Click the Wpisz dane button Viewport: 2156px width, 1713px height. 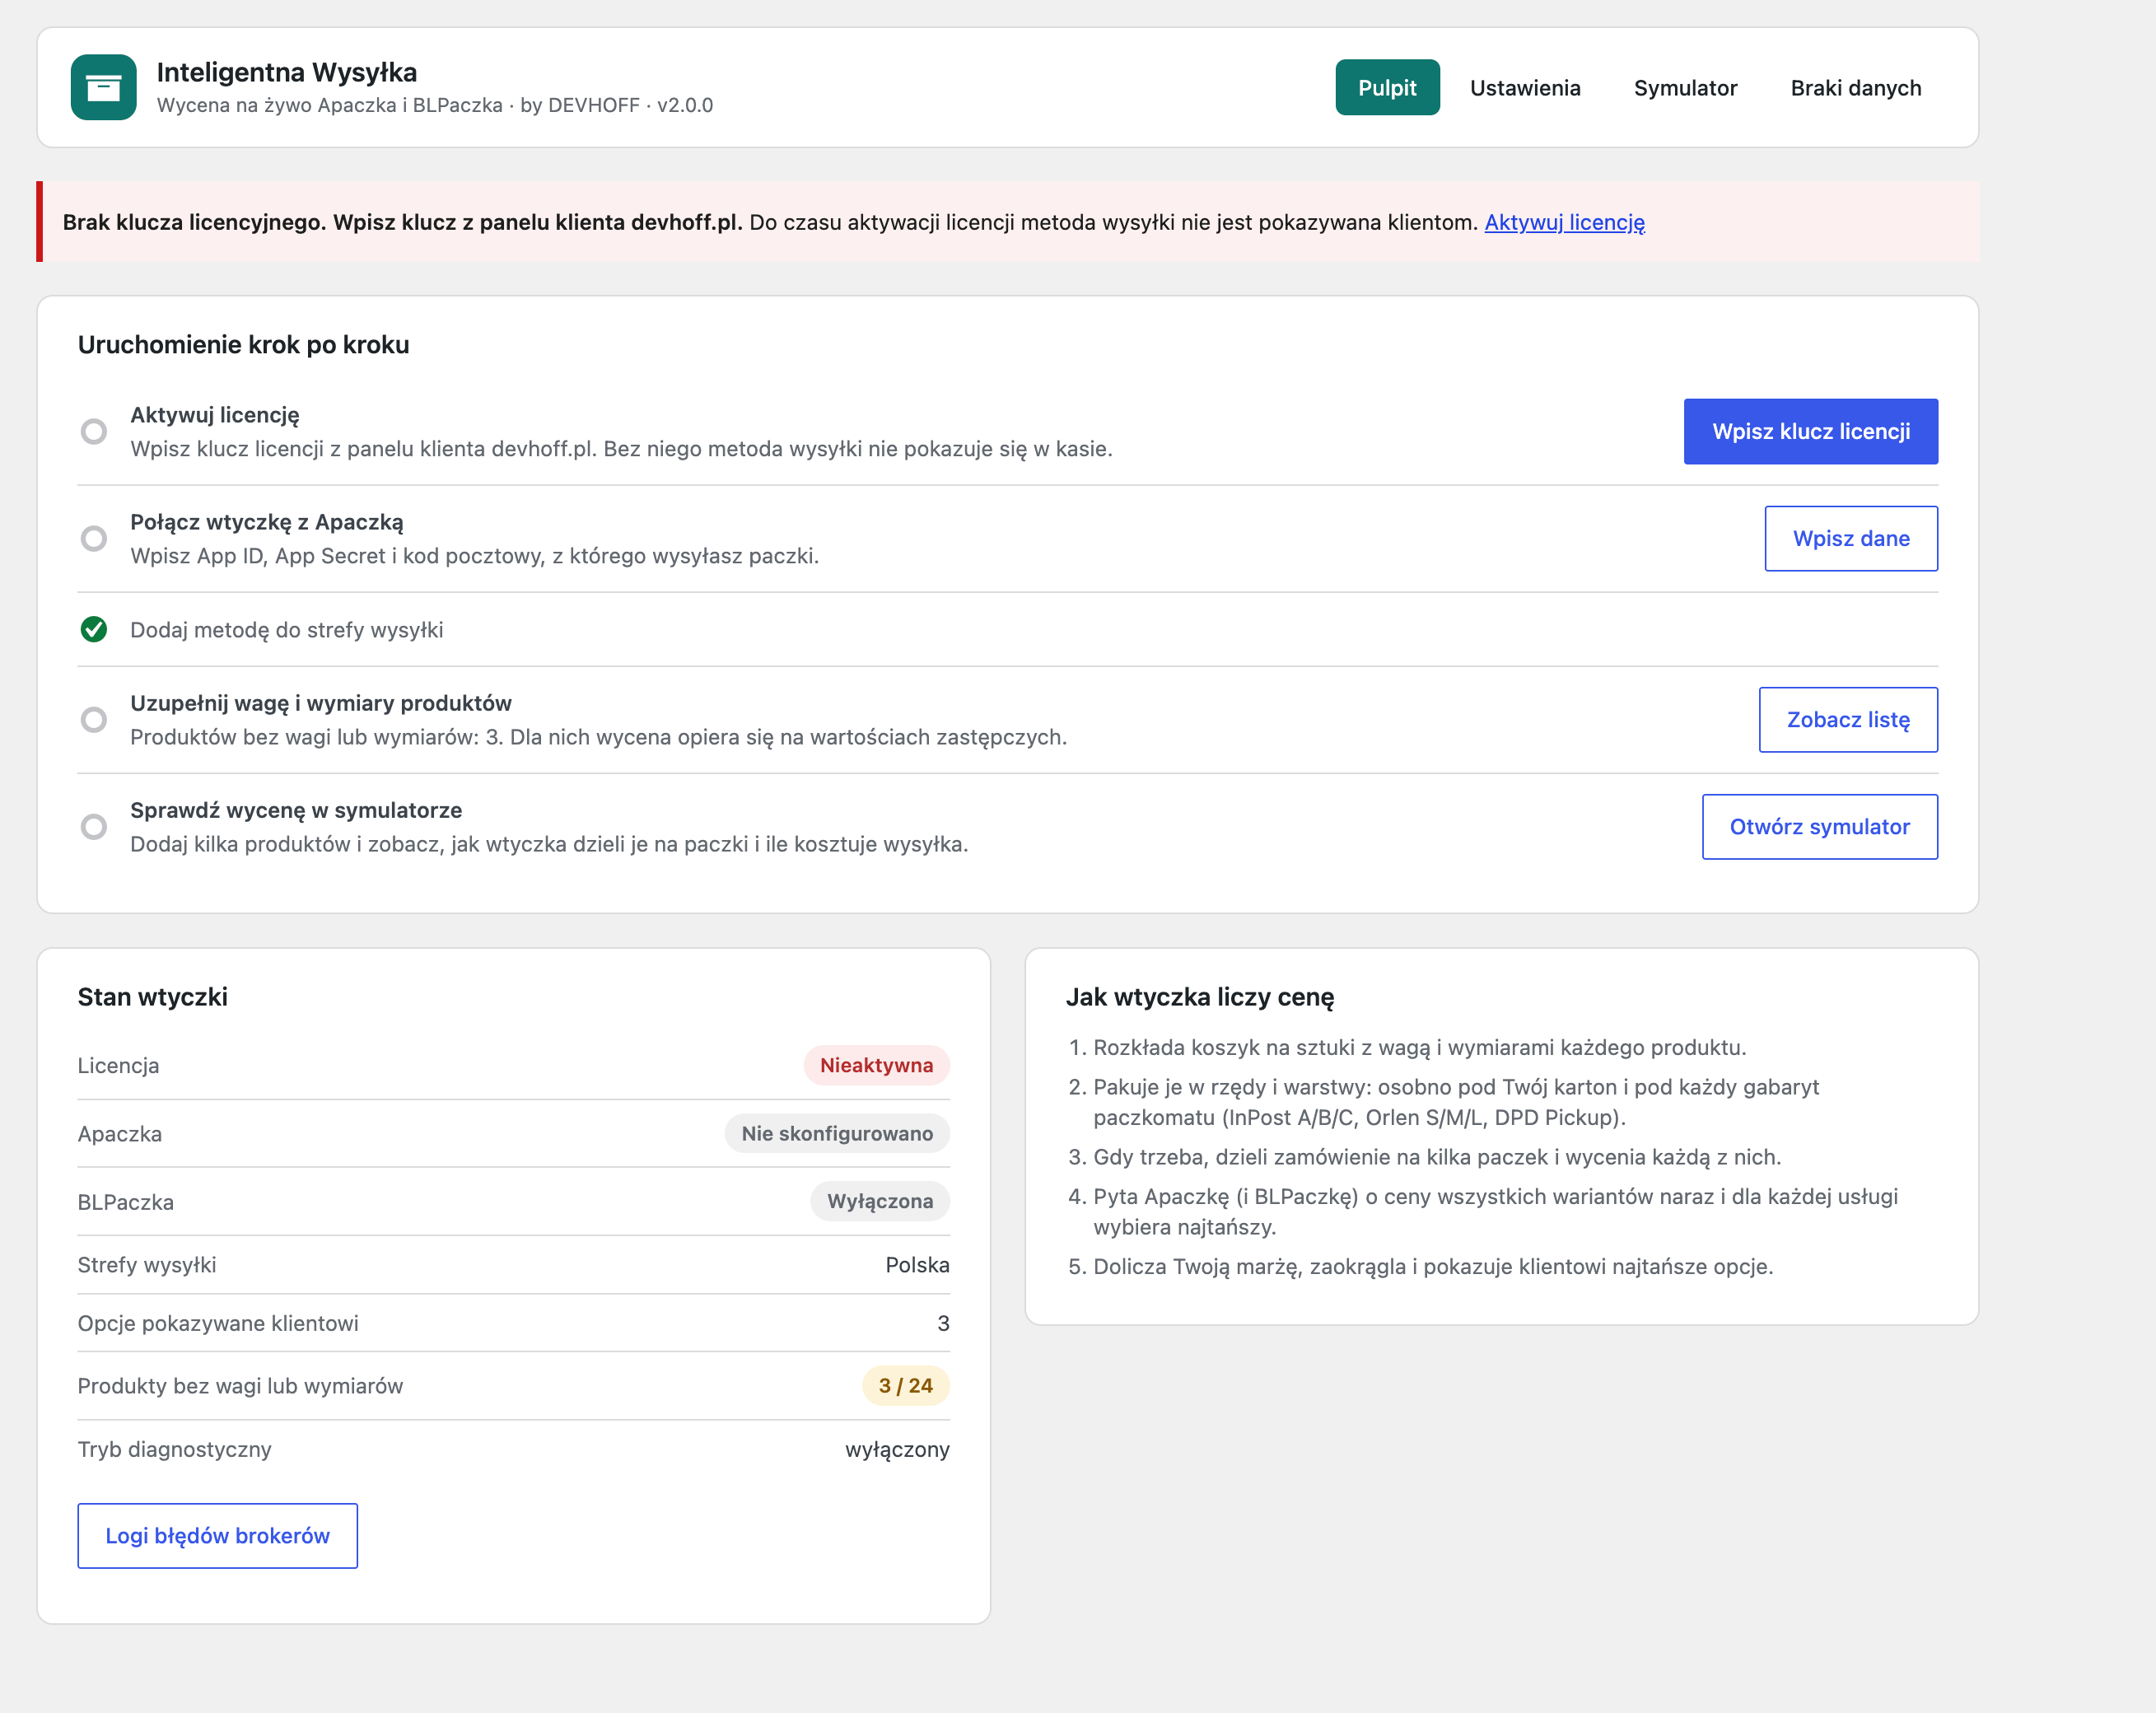(1851, 538)
